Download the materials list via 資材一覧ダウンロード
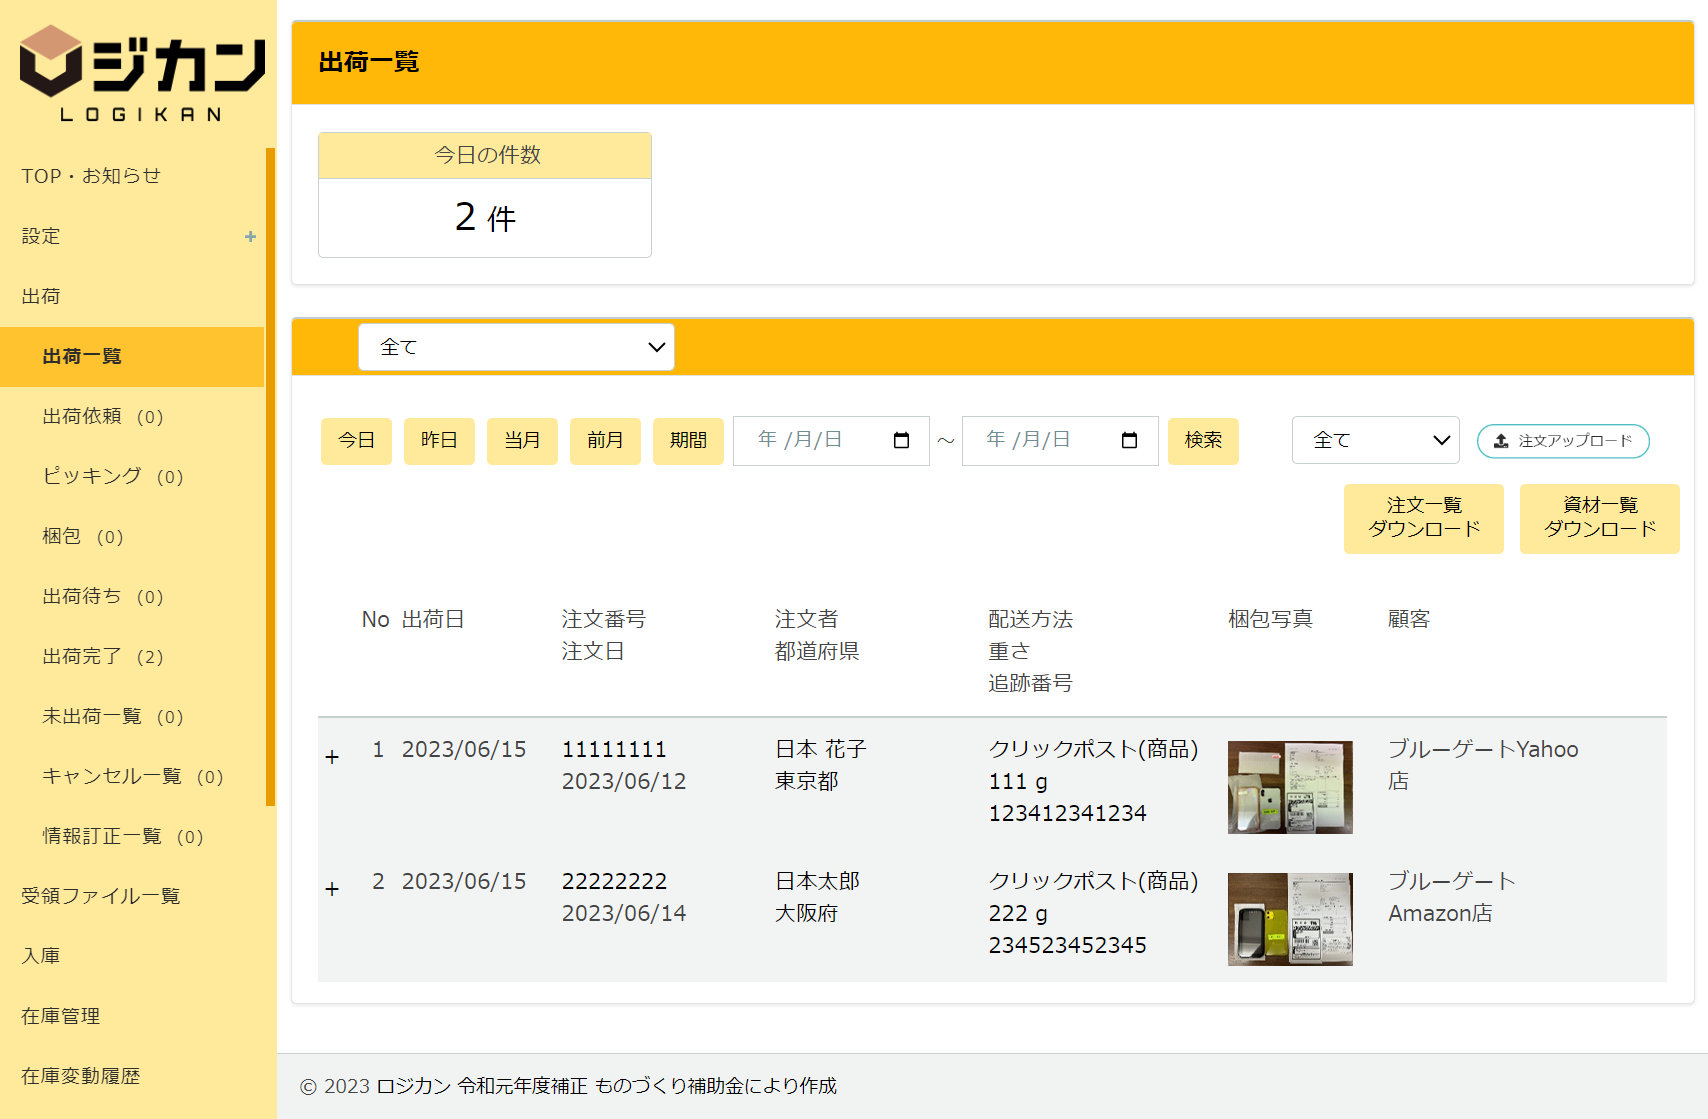Screen dimensions: 1708x1119 1599,518
